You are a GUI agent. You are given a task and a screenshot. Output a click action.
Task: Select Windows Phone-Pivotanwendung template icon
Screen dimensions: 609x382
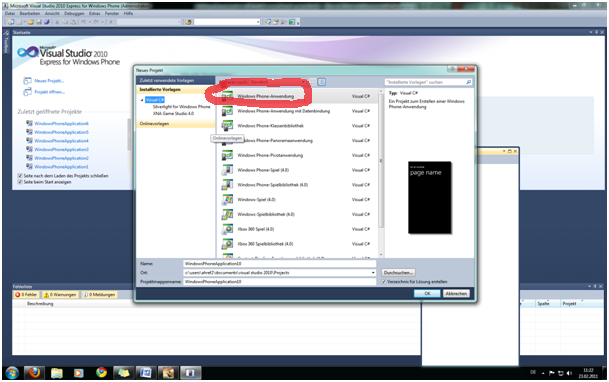point(227,155)
